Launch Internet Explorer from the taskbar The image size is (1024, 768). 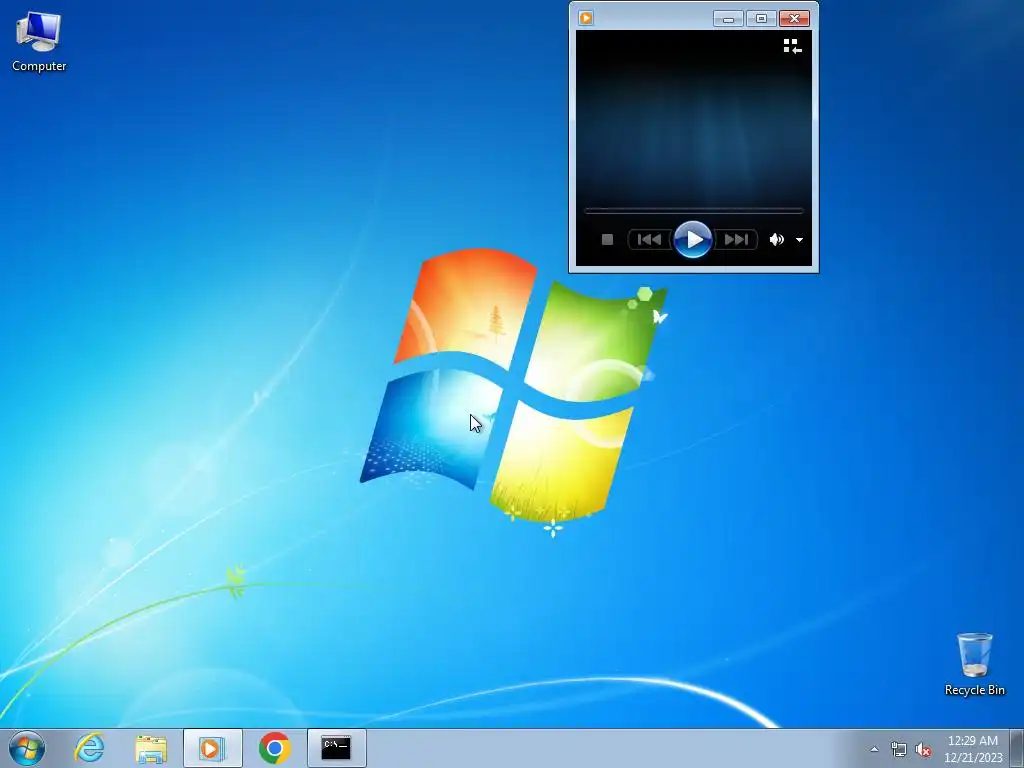(x=89, y=748)
